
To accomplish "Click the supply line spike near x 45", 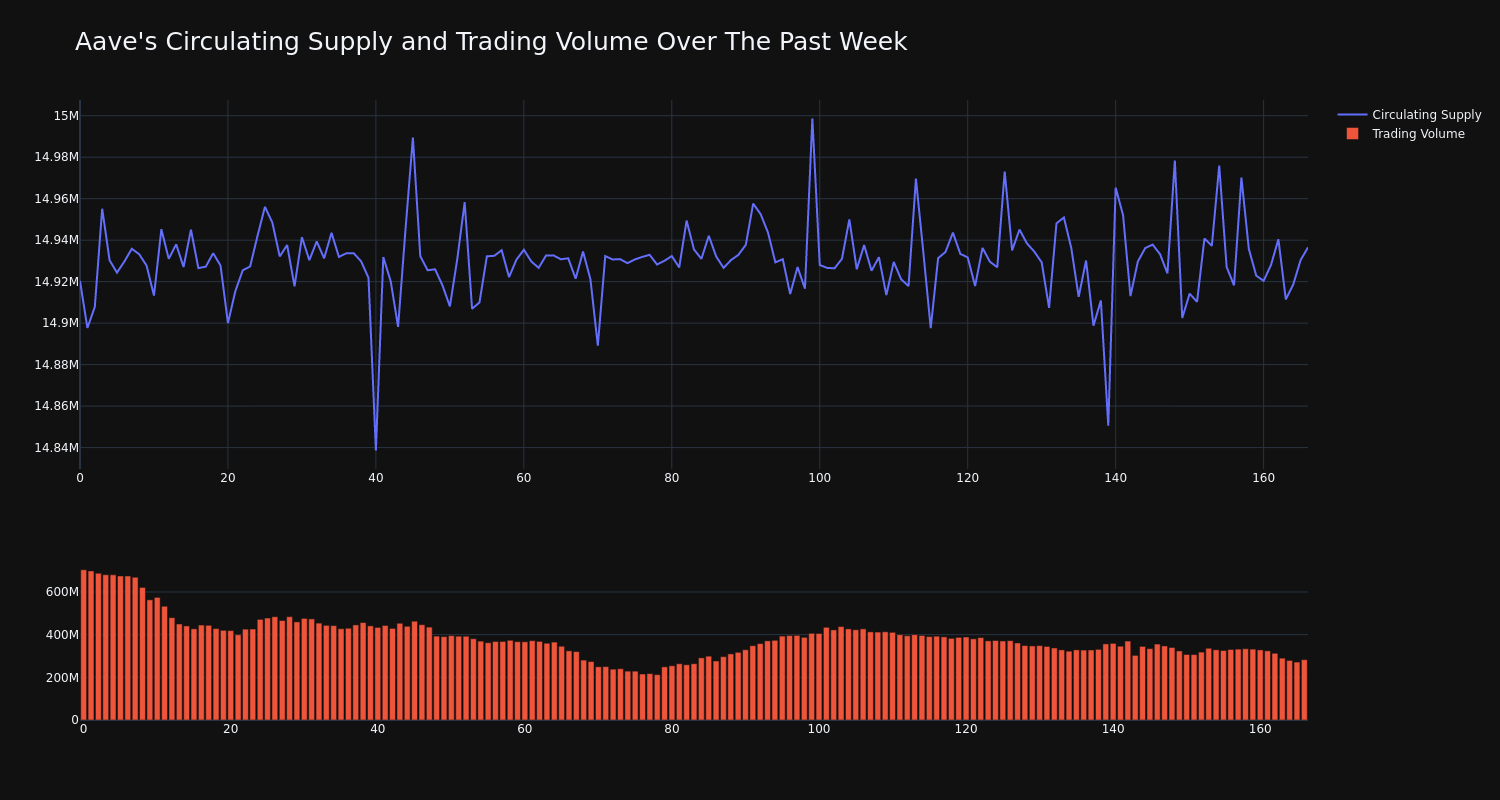I will (x=413, y=139).
